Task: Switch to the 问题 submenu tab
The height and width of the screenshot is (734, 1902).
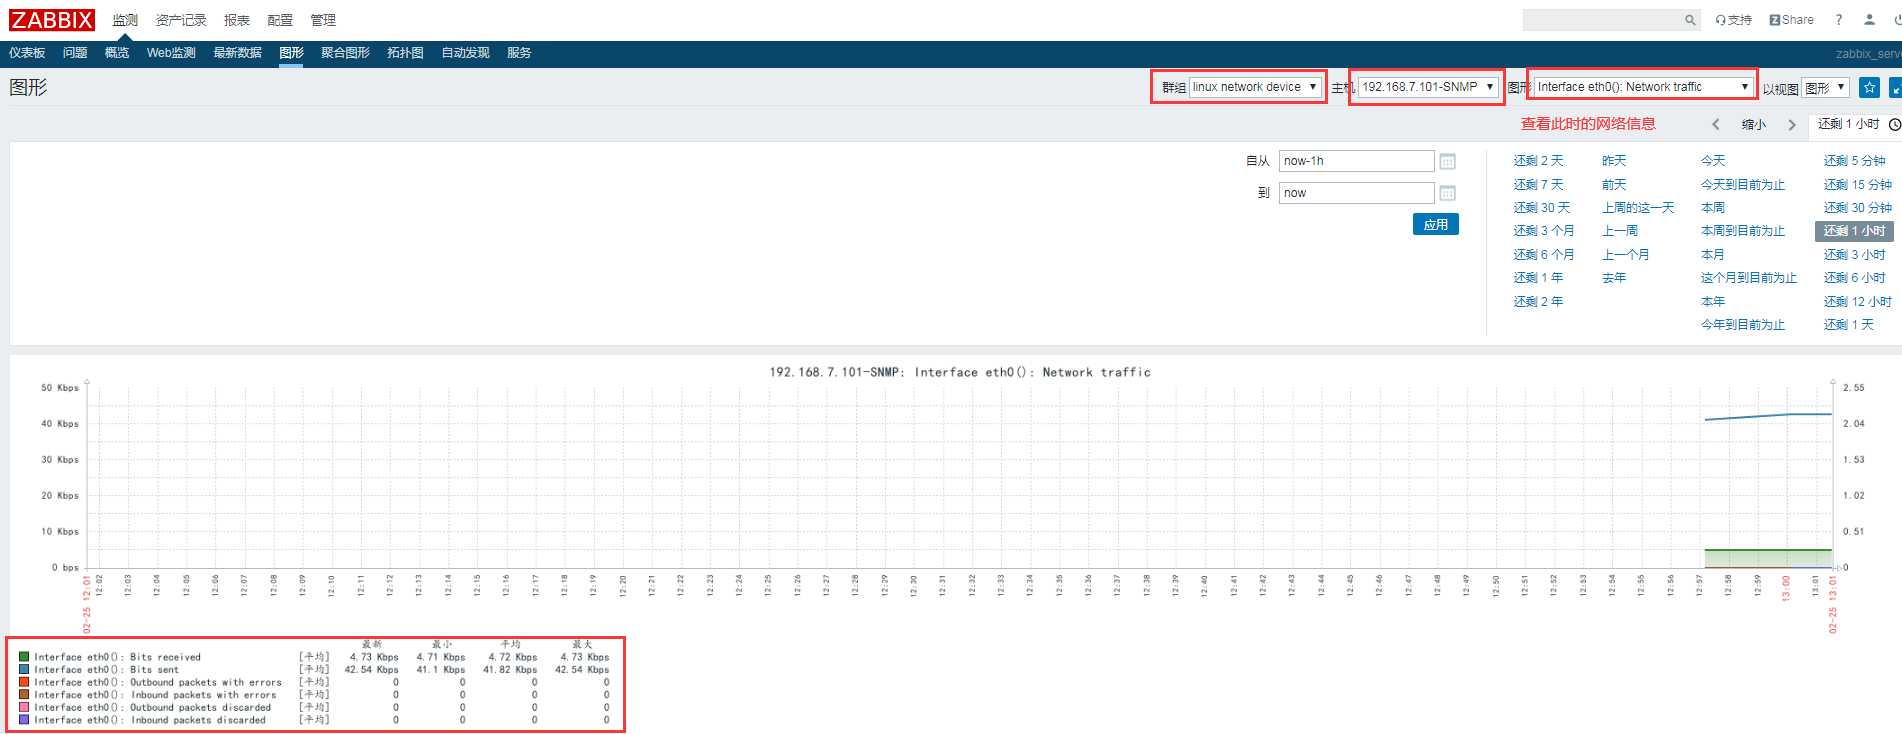Action: click(75, 53)
